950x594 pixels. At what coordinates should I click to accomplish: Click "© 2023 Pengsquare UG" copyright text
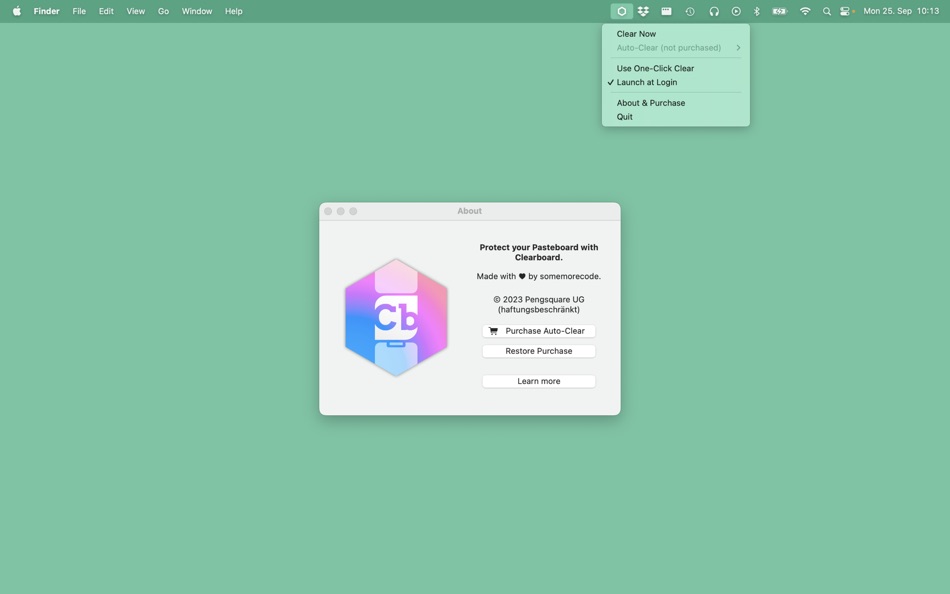tap(539, 299)
